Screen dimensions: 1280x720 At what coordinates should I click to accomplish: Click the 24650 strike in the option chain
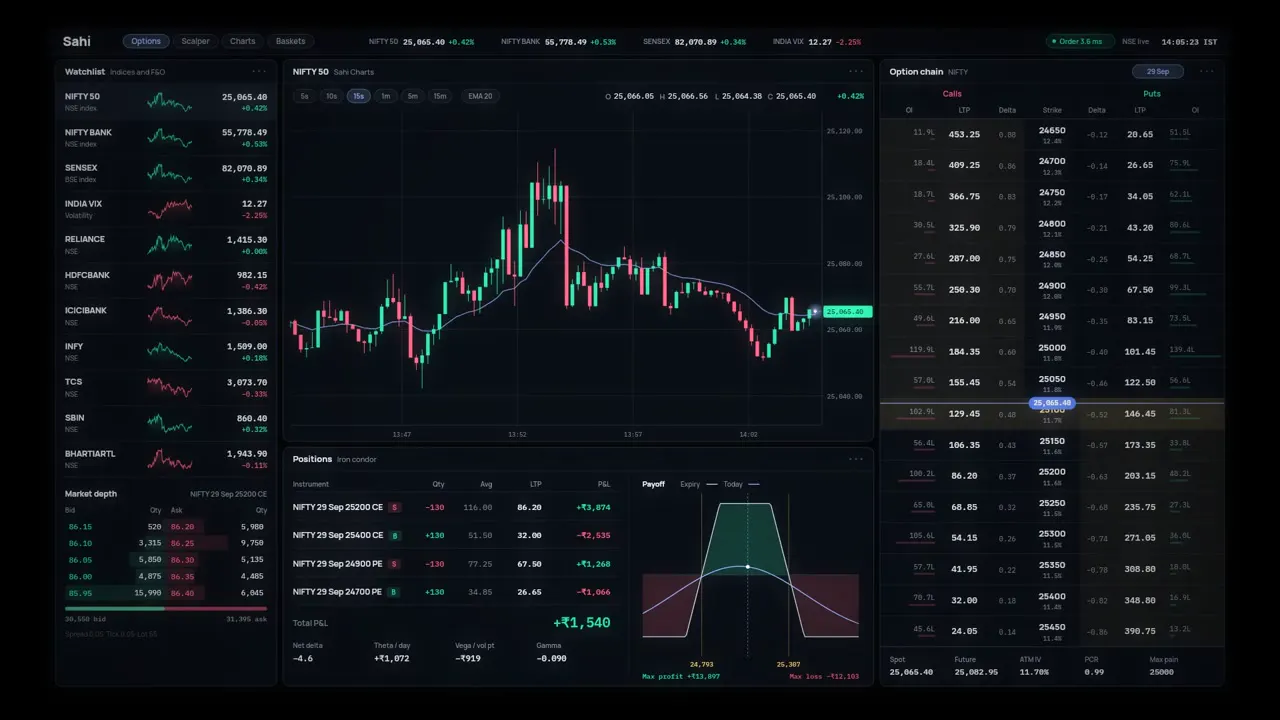point(1052,130)
